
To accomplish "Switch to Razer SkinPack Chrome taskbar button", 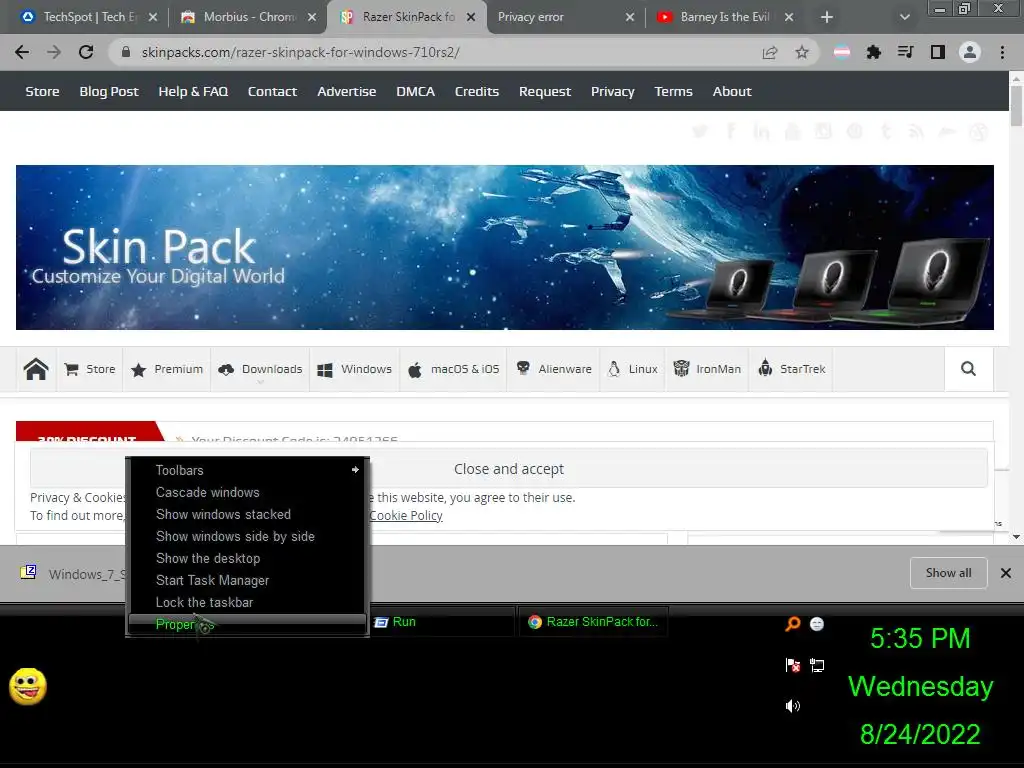I will [593, 622].
